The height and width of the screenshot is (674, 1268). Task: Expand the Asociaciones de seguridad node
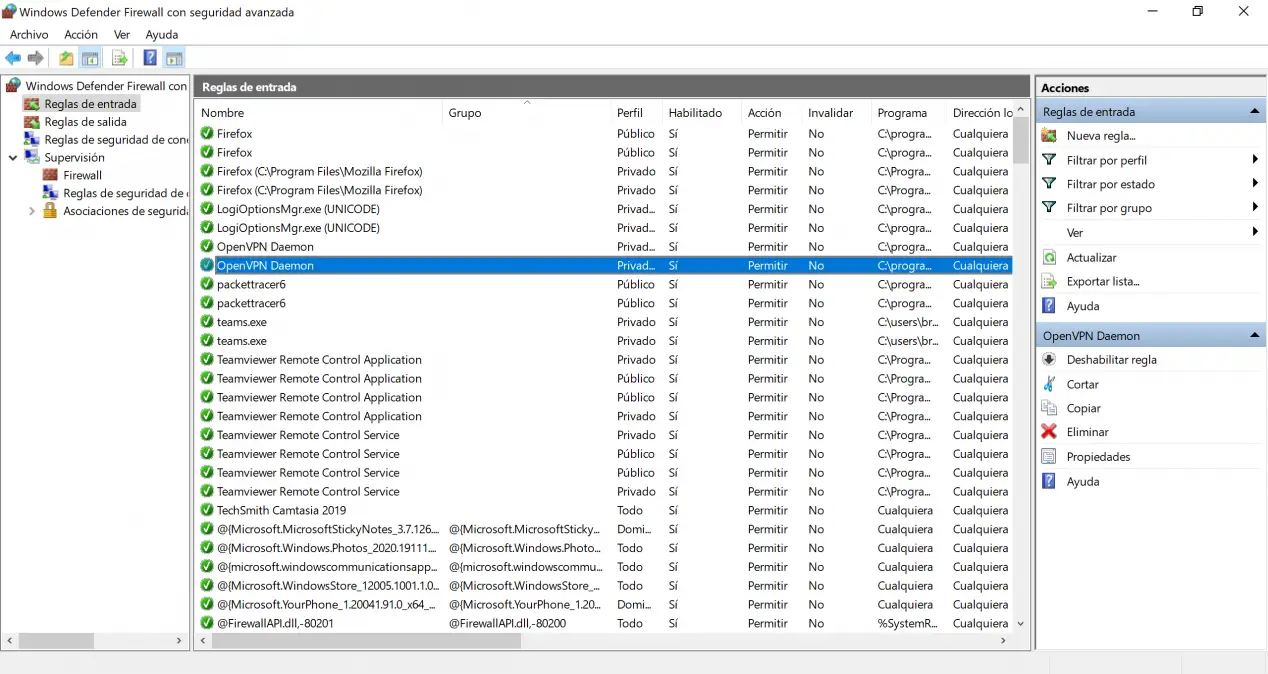pyautogui.click(x=32, y=211)
